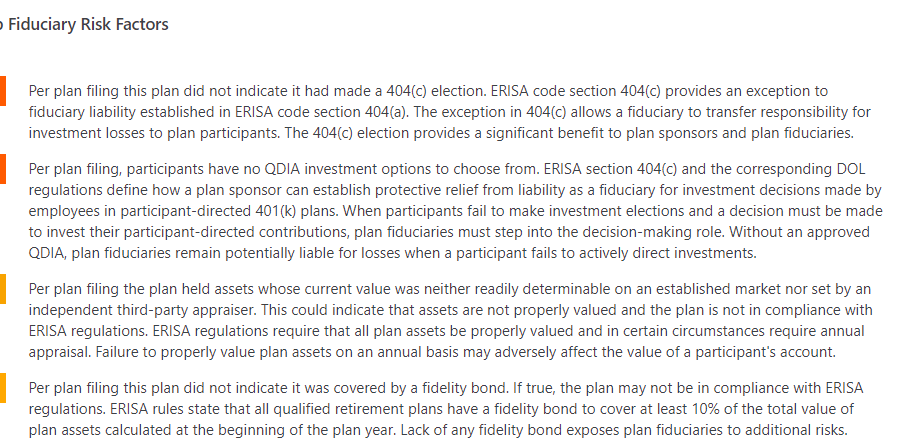Click the orange bar beside the QDIA paragraph
The image size is (900, 443).
click(2, 167)
